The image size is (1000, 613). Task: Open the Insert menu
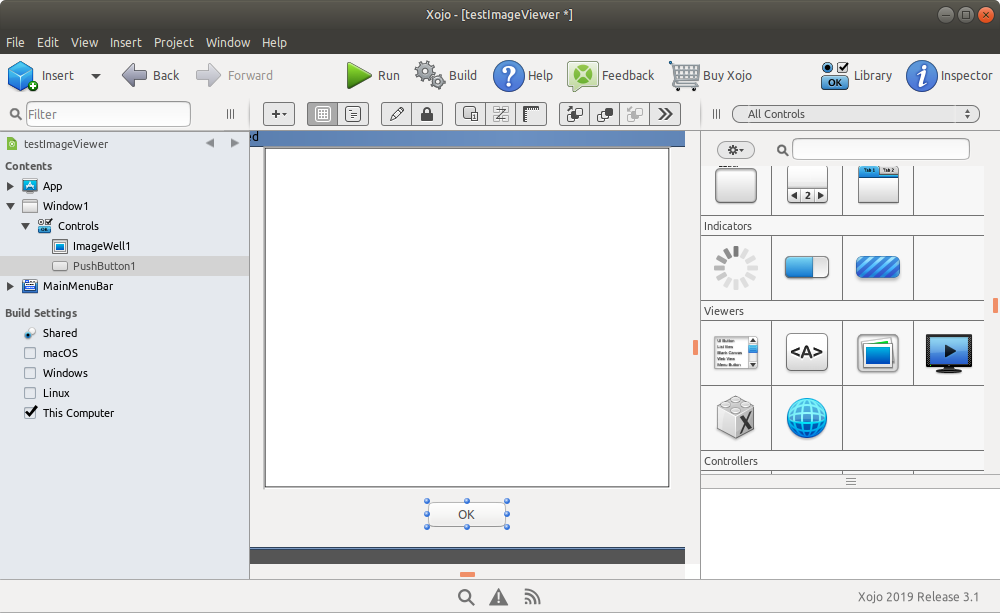126,43
